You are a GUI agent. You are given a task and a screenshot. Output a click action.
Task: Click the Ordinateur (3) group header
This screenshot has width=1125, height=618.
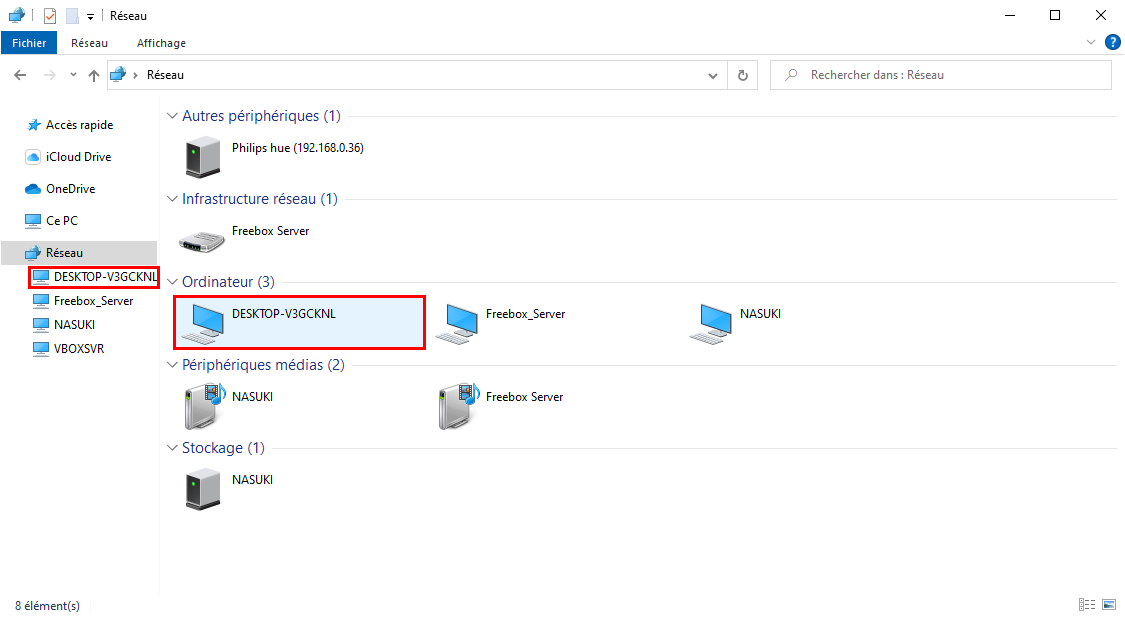(x=228, y=282)
